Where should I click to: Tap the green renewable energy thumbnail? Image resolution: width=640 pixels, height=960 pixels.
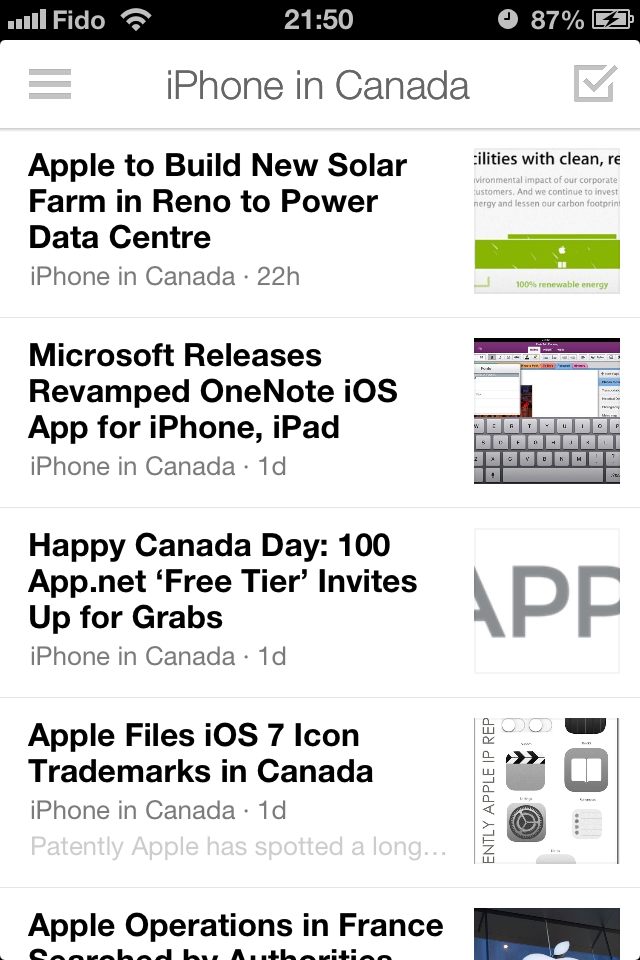coord(547,221)
